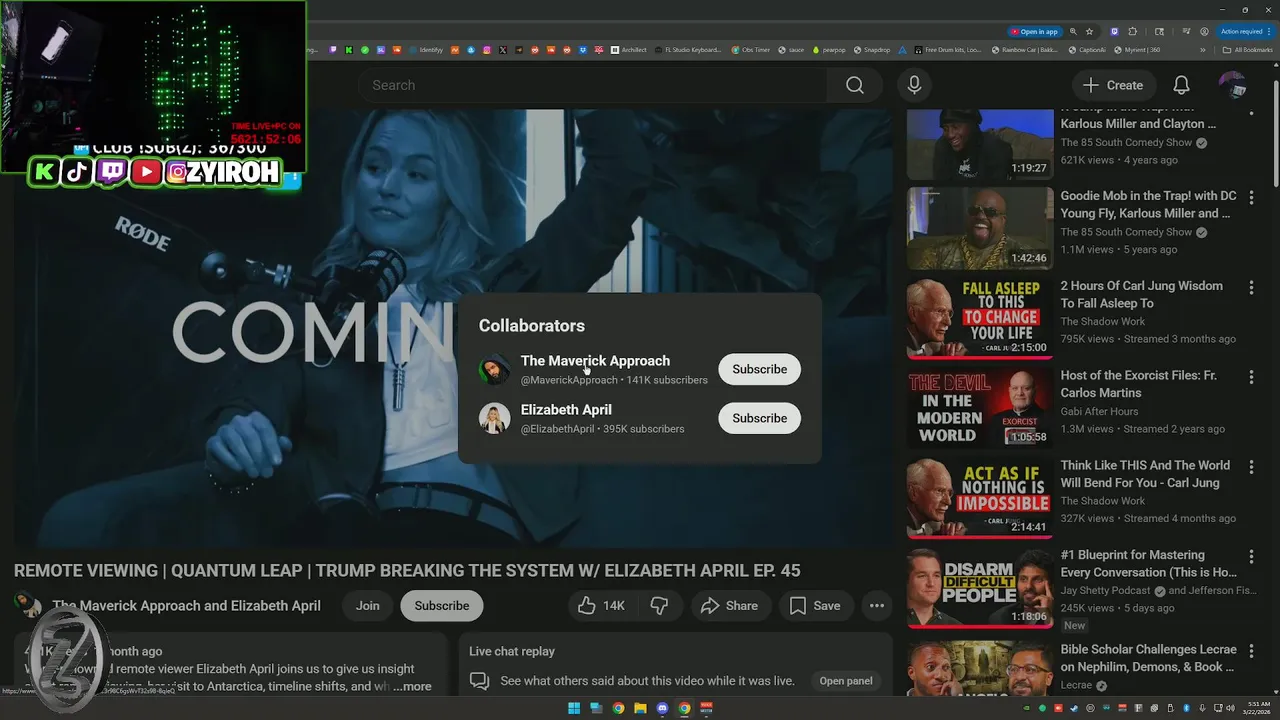Viewport: 1280px width, 720px height.
Task: Open the 'All Bookmarks' folder
Action: point(1248,50)
